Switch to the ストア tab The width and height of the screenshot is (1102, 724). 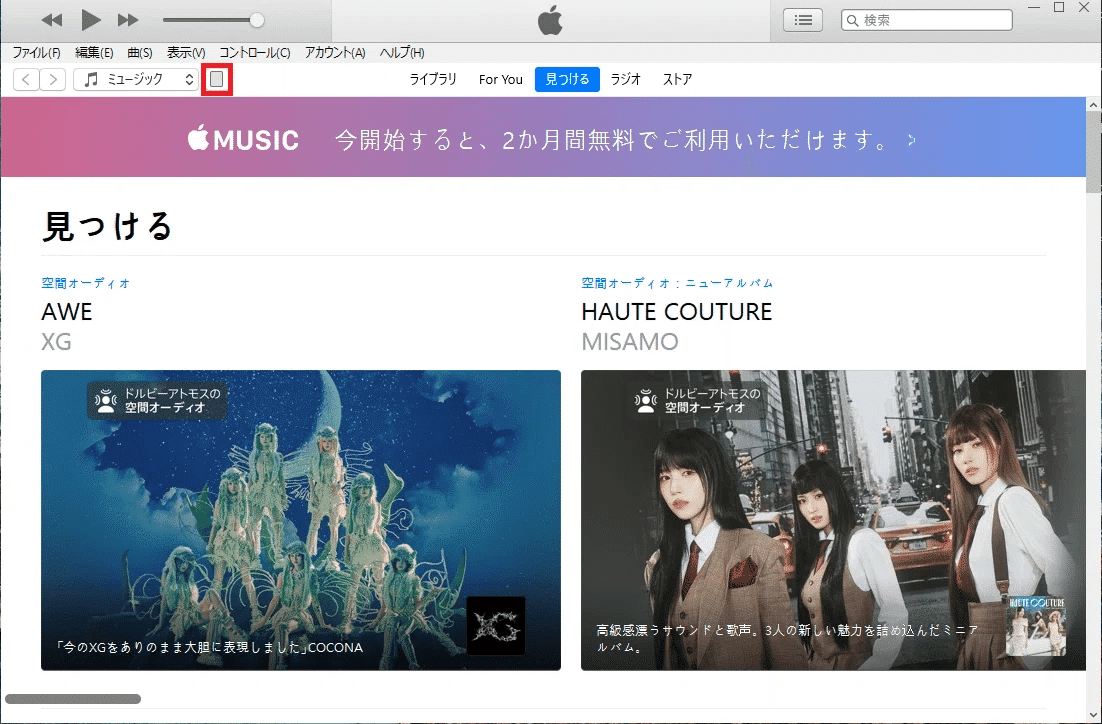pyautogui.click(x=678, y=79)
